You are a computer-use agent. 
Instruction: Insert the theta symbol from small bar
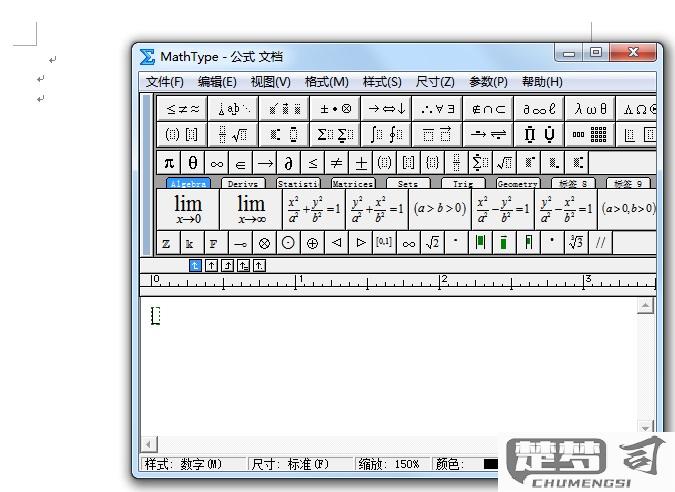[x=193, y=163]
